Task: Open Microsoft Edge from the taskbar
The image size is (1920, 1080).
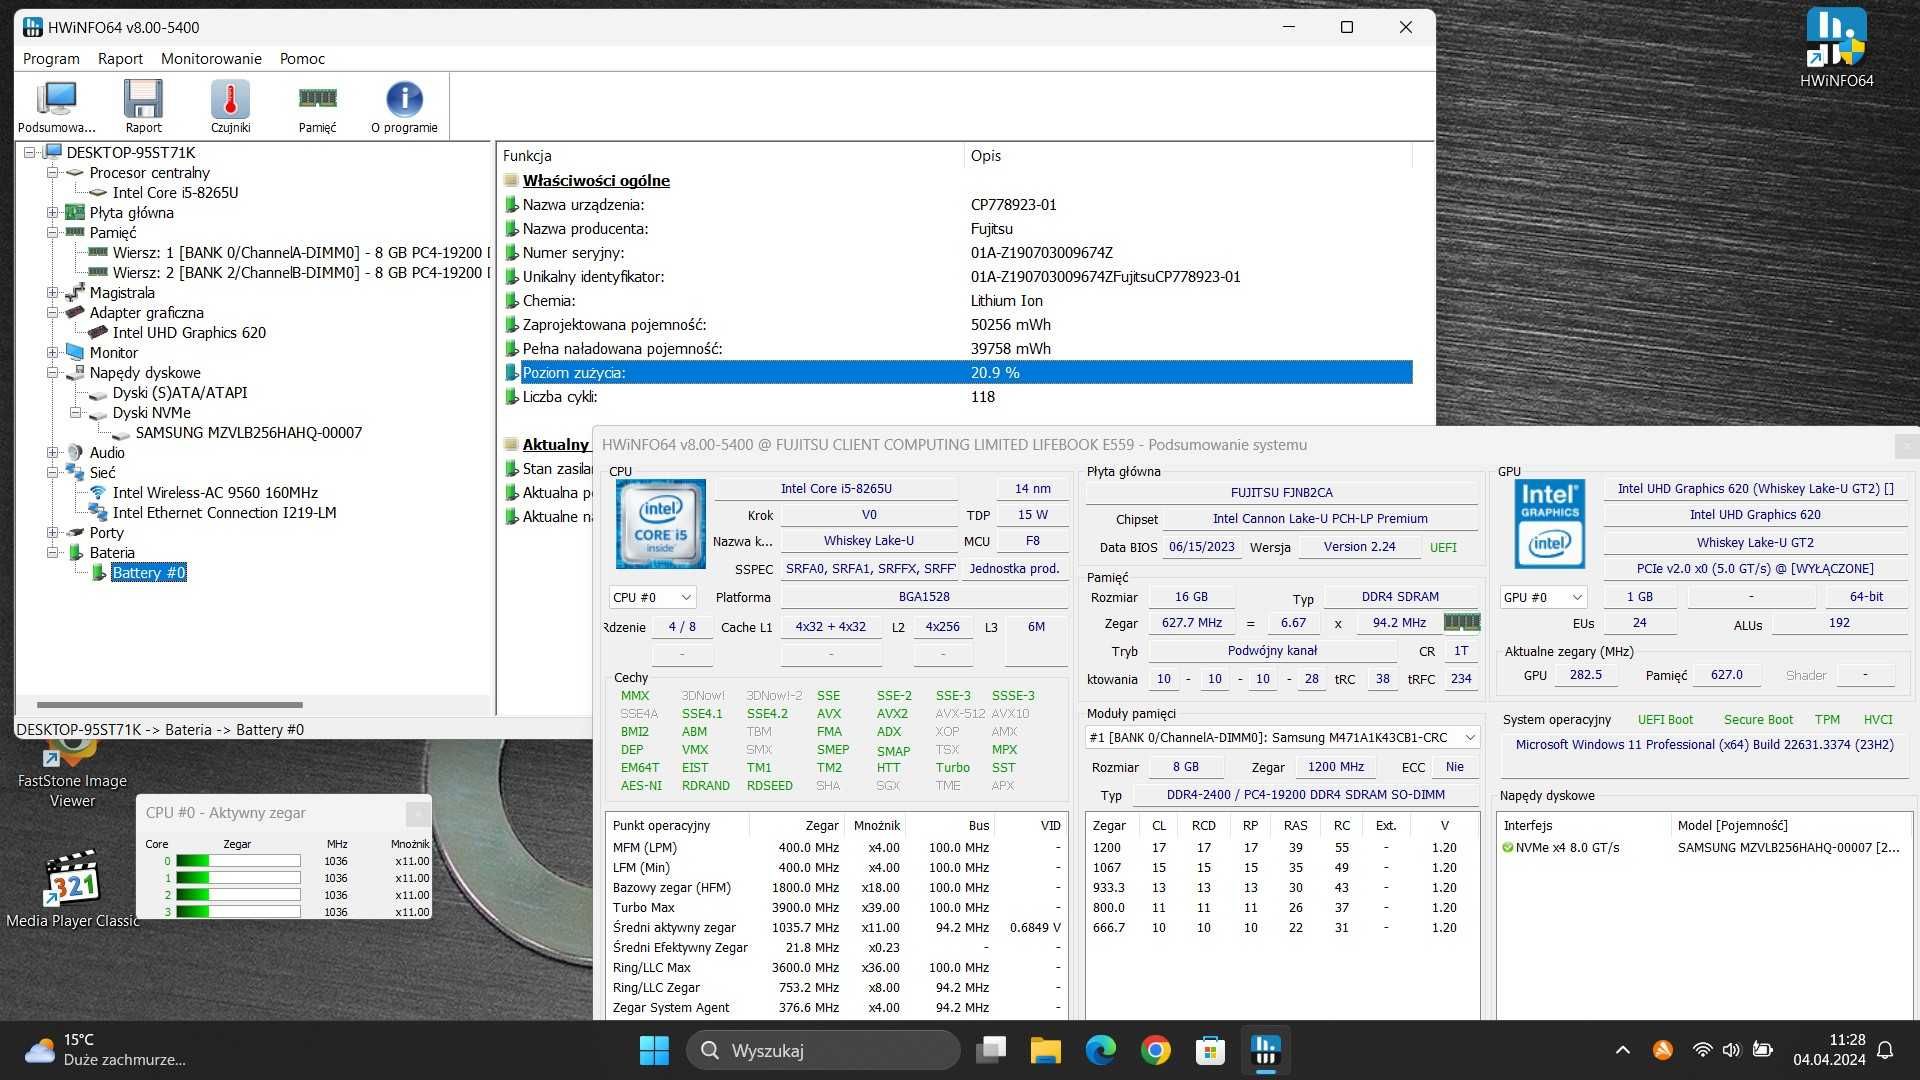Action: pyautogui.click(x=1100, y=1050)
